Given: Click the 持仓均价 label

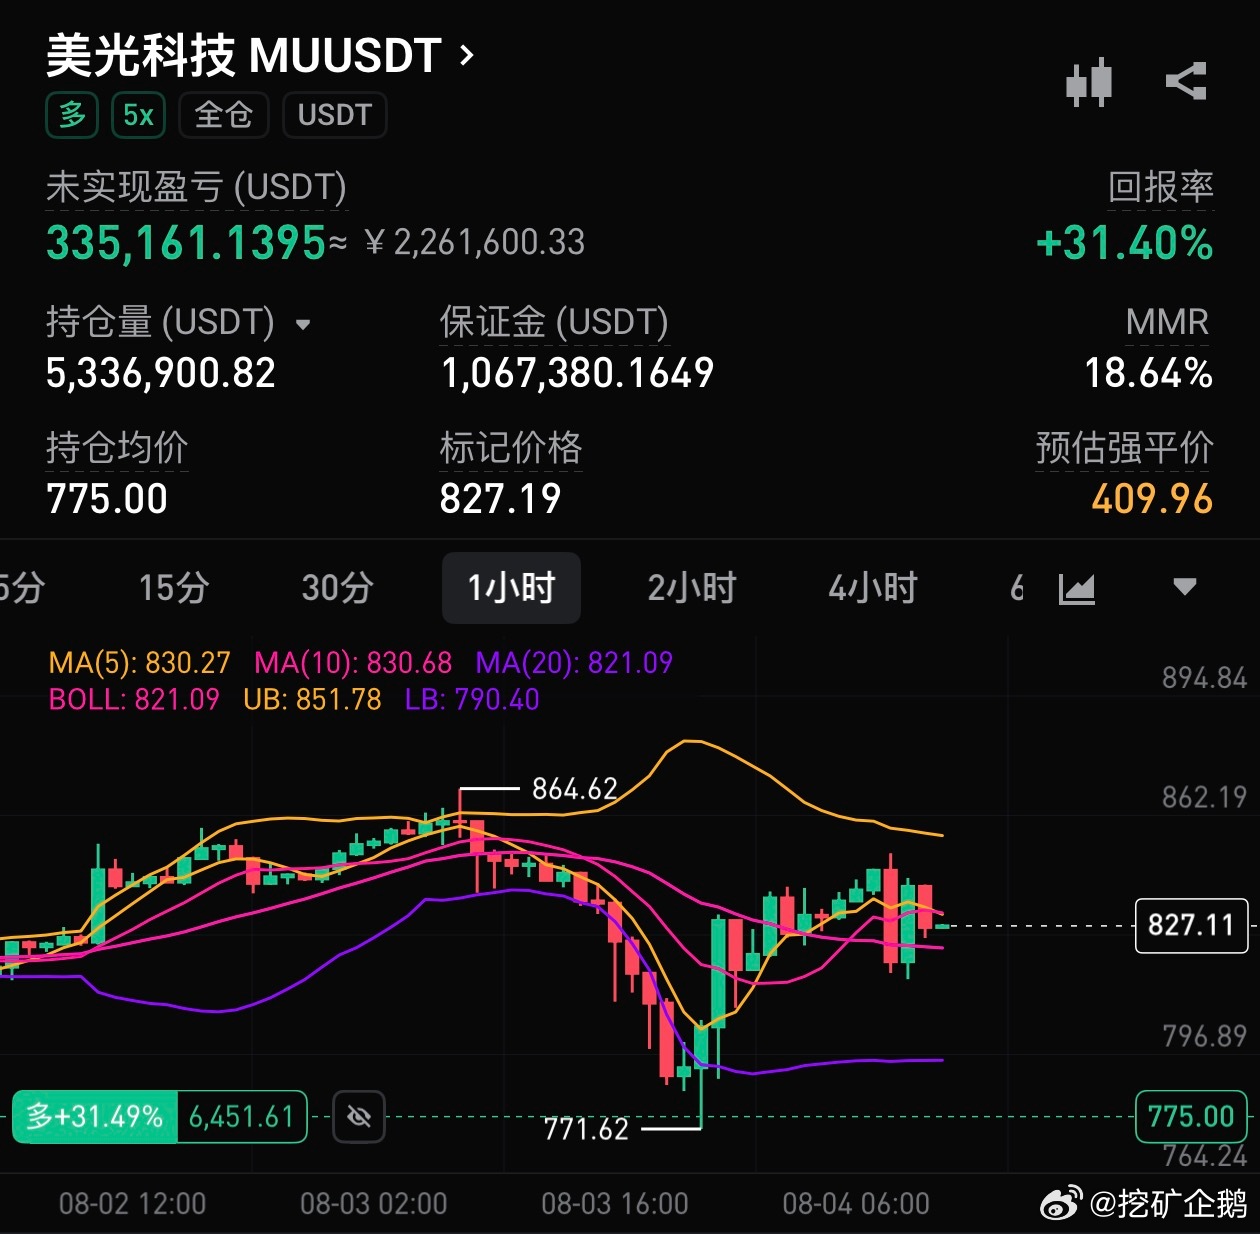Looking at the screenshot, I should [x=117, y=448].
